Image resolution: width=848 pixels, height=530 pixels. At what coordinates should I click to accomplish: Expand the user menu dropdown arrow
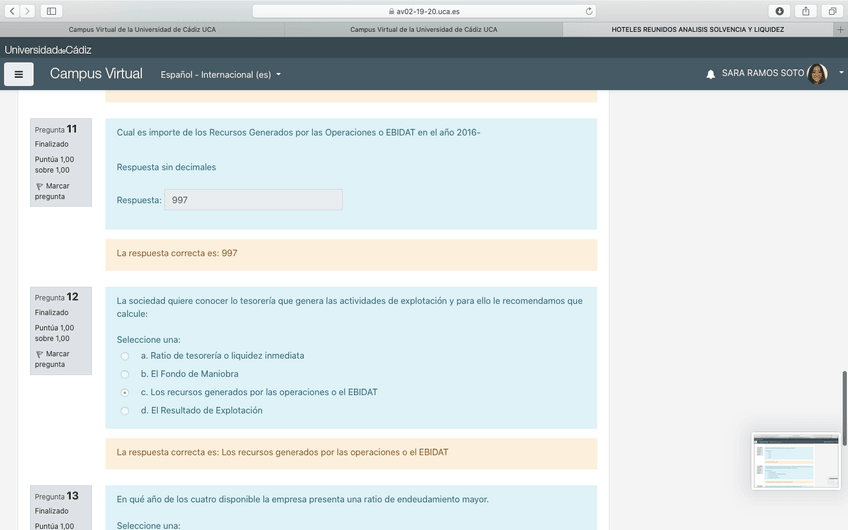coord(841,73)
